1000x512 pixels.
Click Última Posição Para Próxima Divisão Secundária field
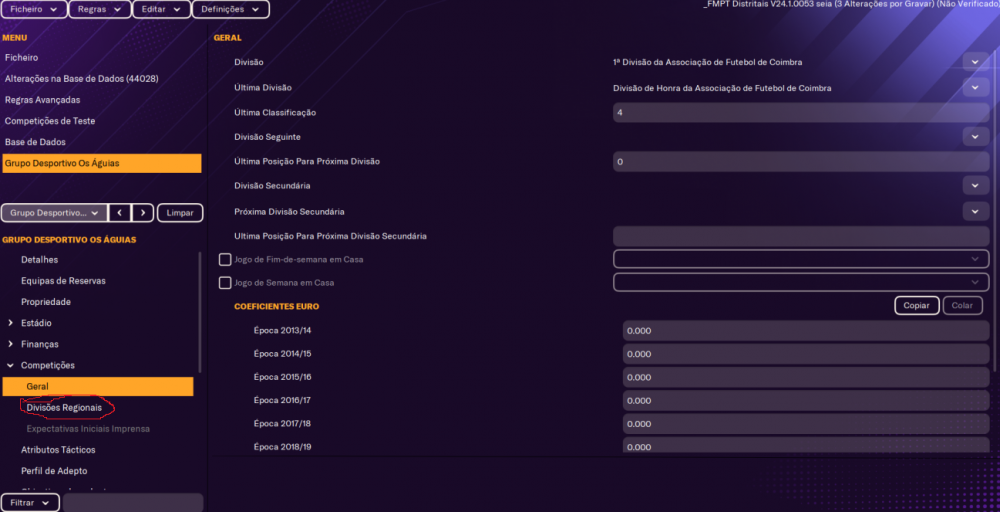coord(801,236)
